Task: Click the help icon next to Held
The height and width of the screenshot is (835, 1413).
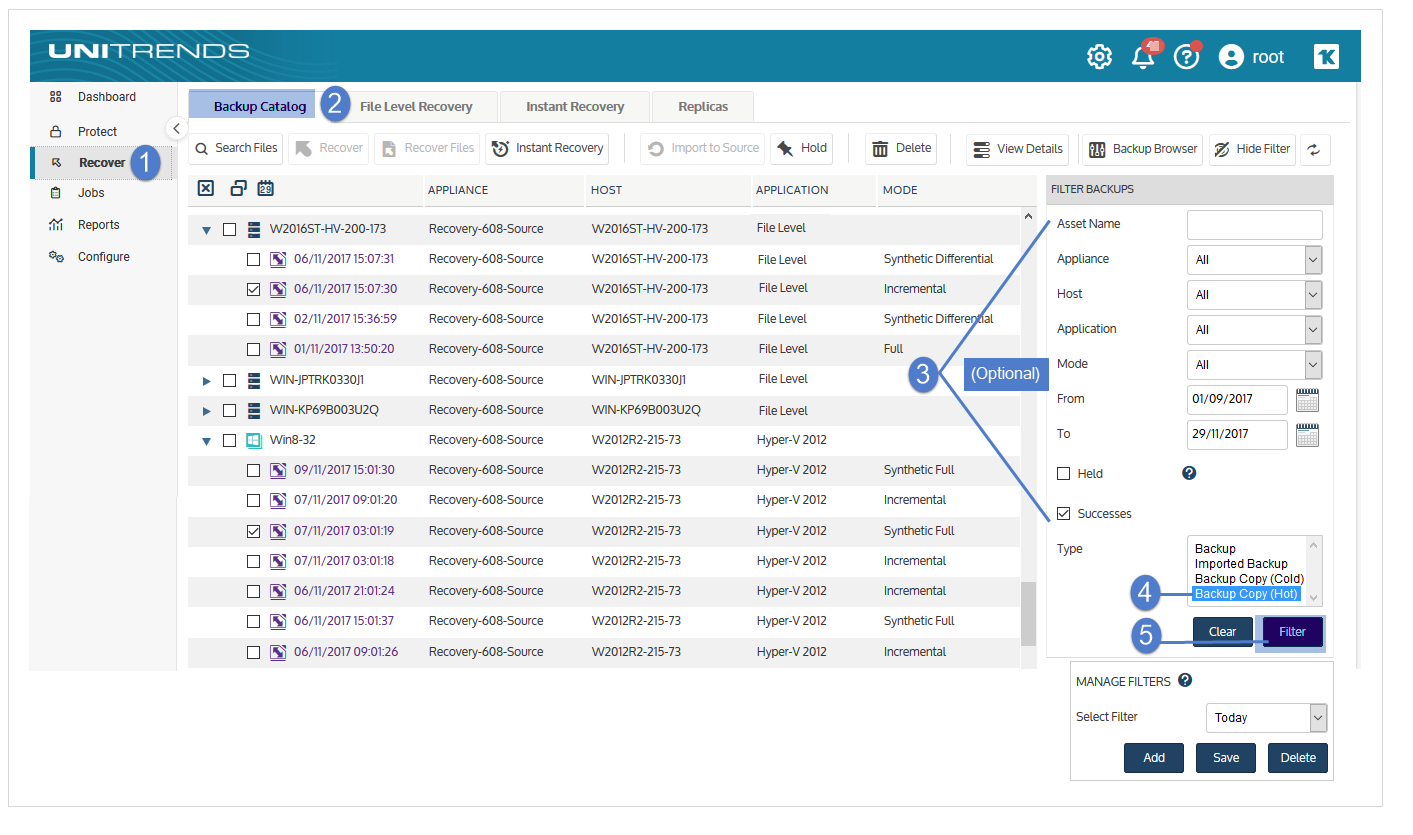Action: (x=1189, y=473)
